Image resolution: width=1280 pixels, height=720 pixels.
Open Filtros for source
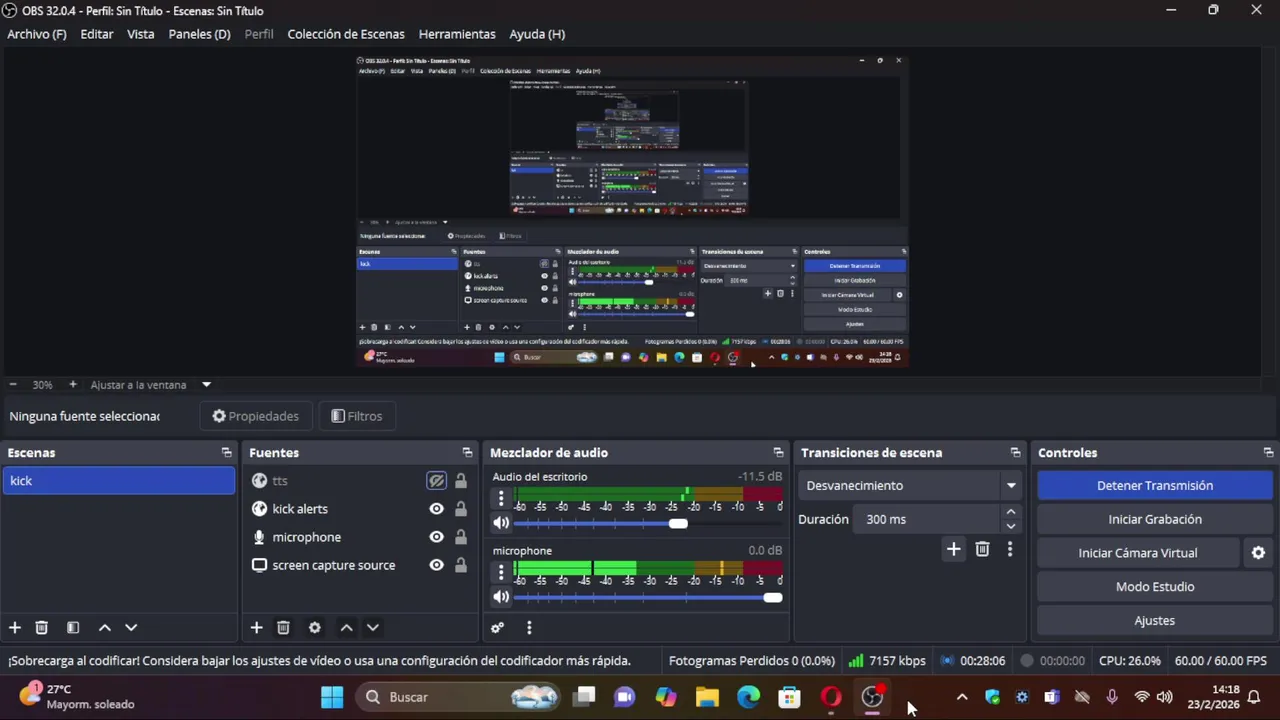[x=357, y=416]
